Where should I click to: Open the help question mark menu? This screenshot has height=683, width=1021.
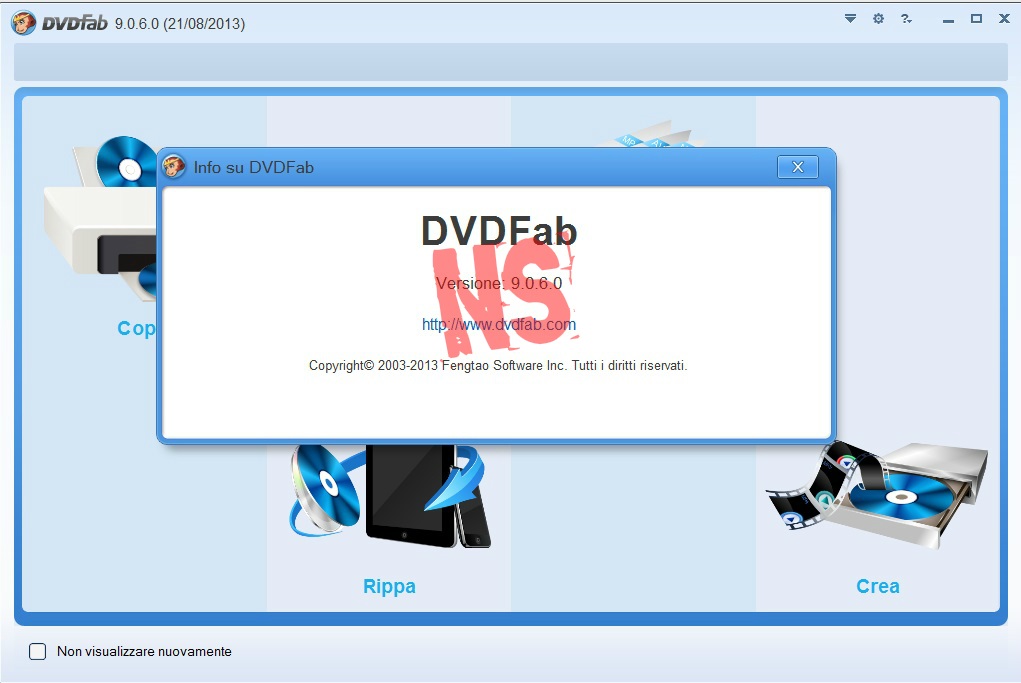906,19
